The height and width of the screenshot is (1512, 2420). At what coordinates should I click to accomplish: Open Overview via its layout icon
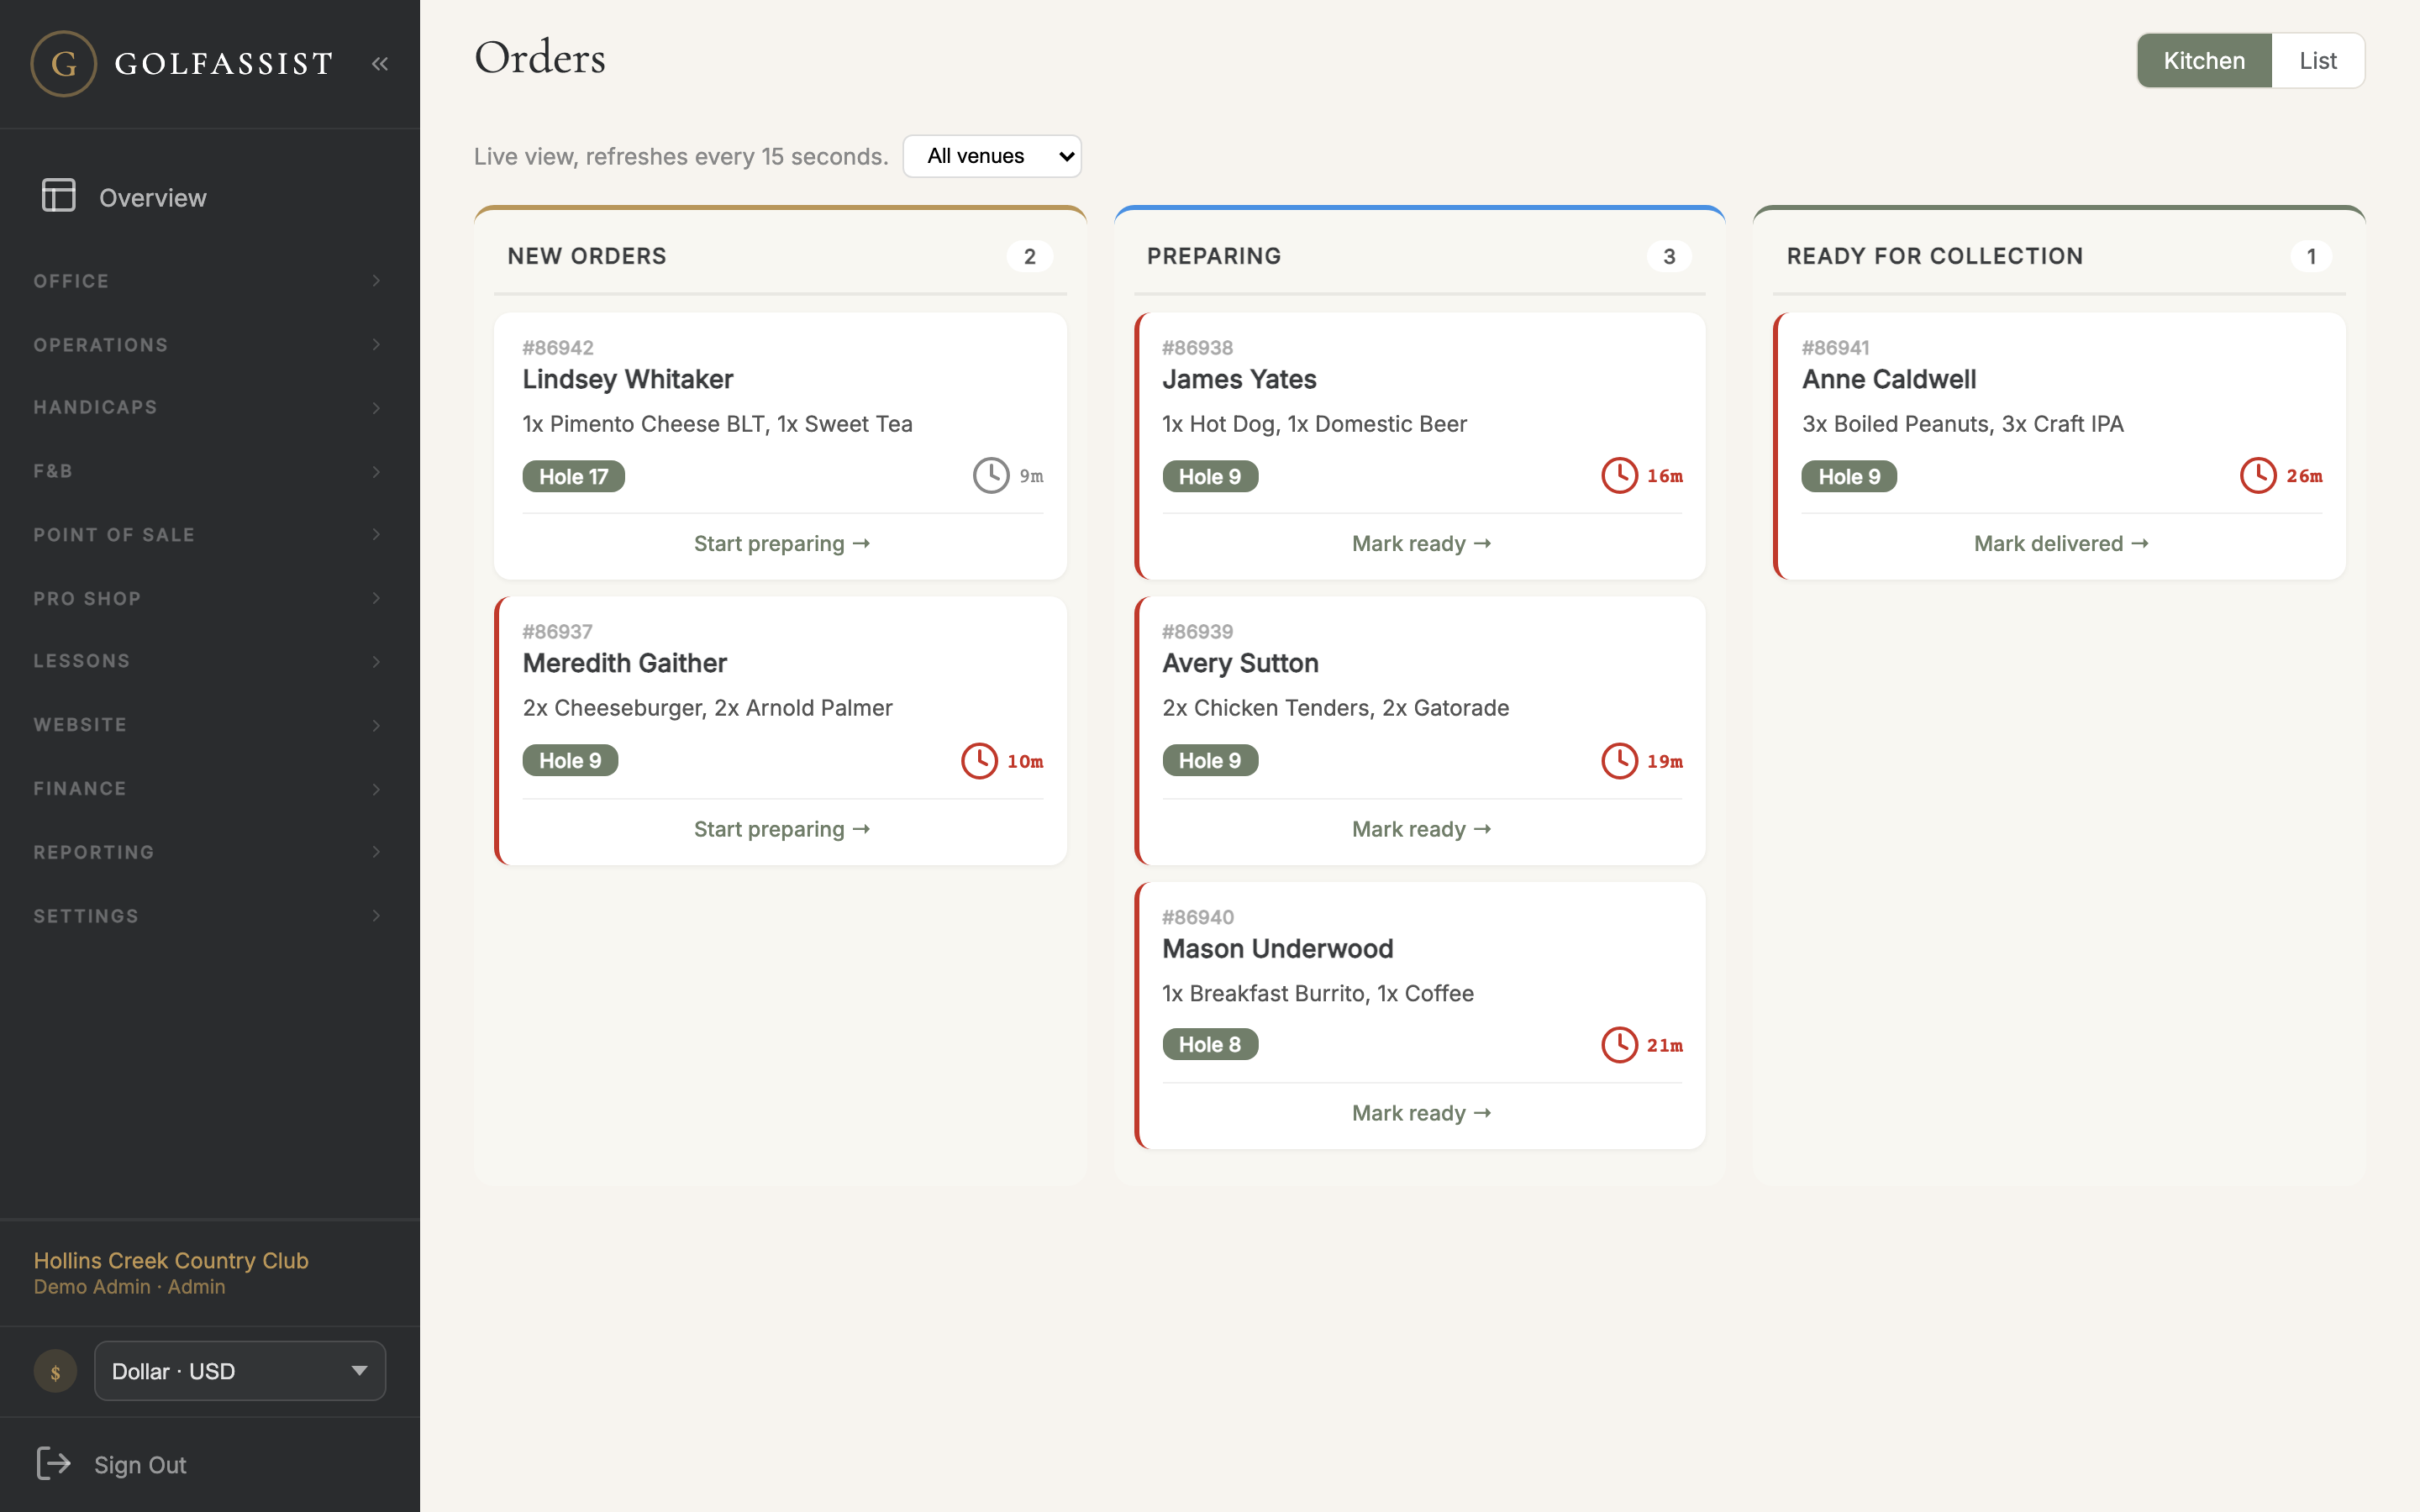click(x=58, y=196)
